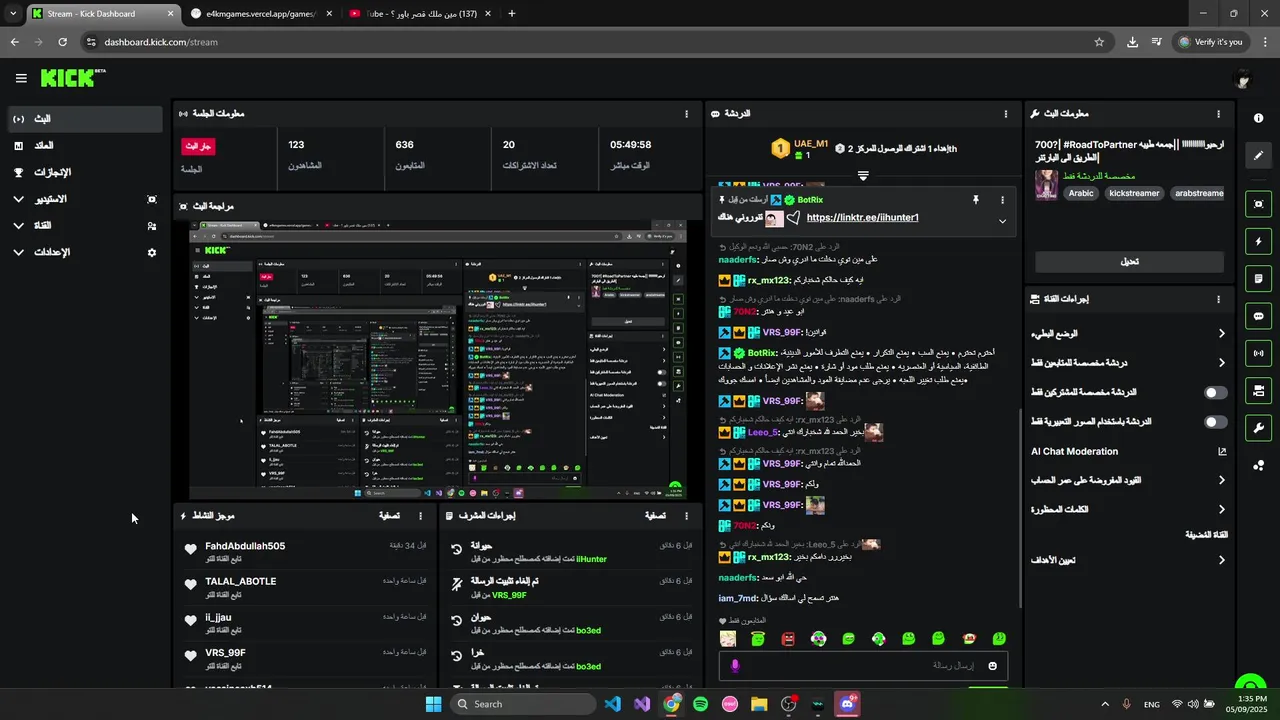This screenshot has height=720, width=1280.
Task: Click the stream preview widget icon in sidebar
Action: click(1259, 204)
